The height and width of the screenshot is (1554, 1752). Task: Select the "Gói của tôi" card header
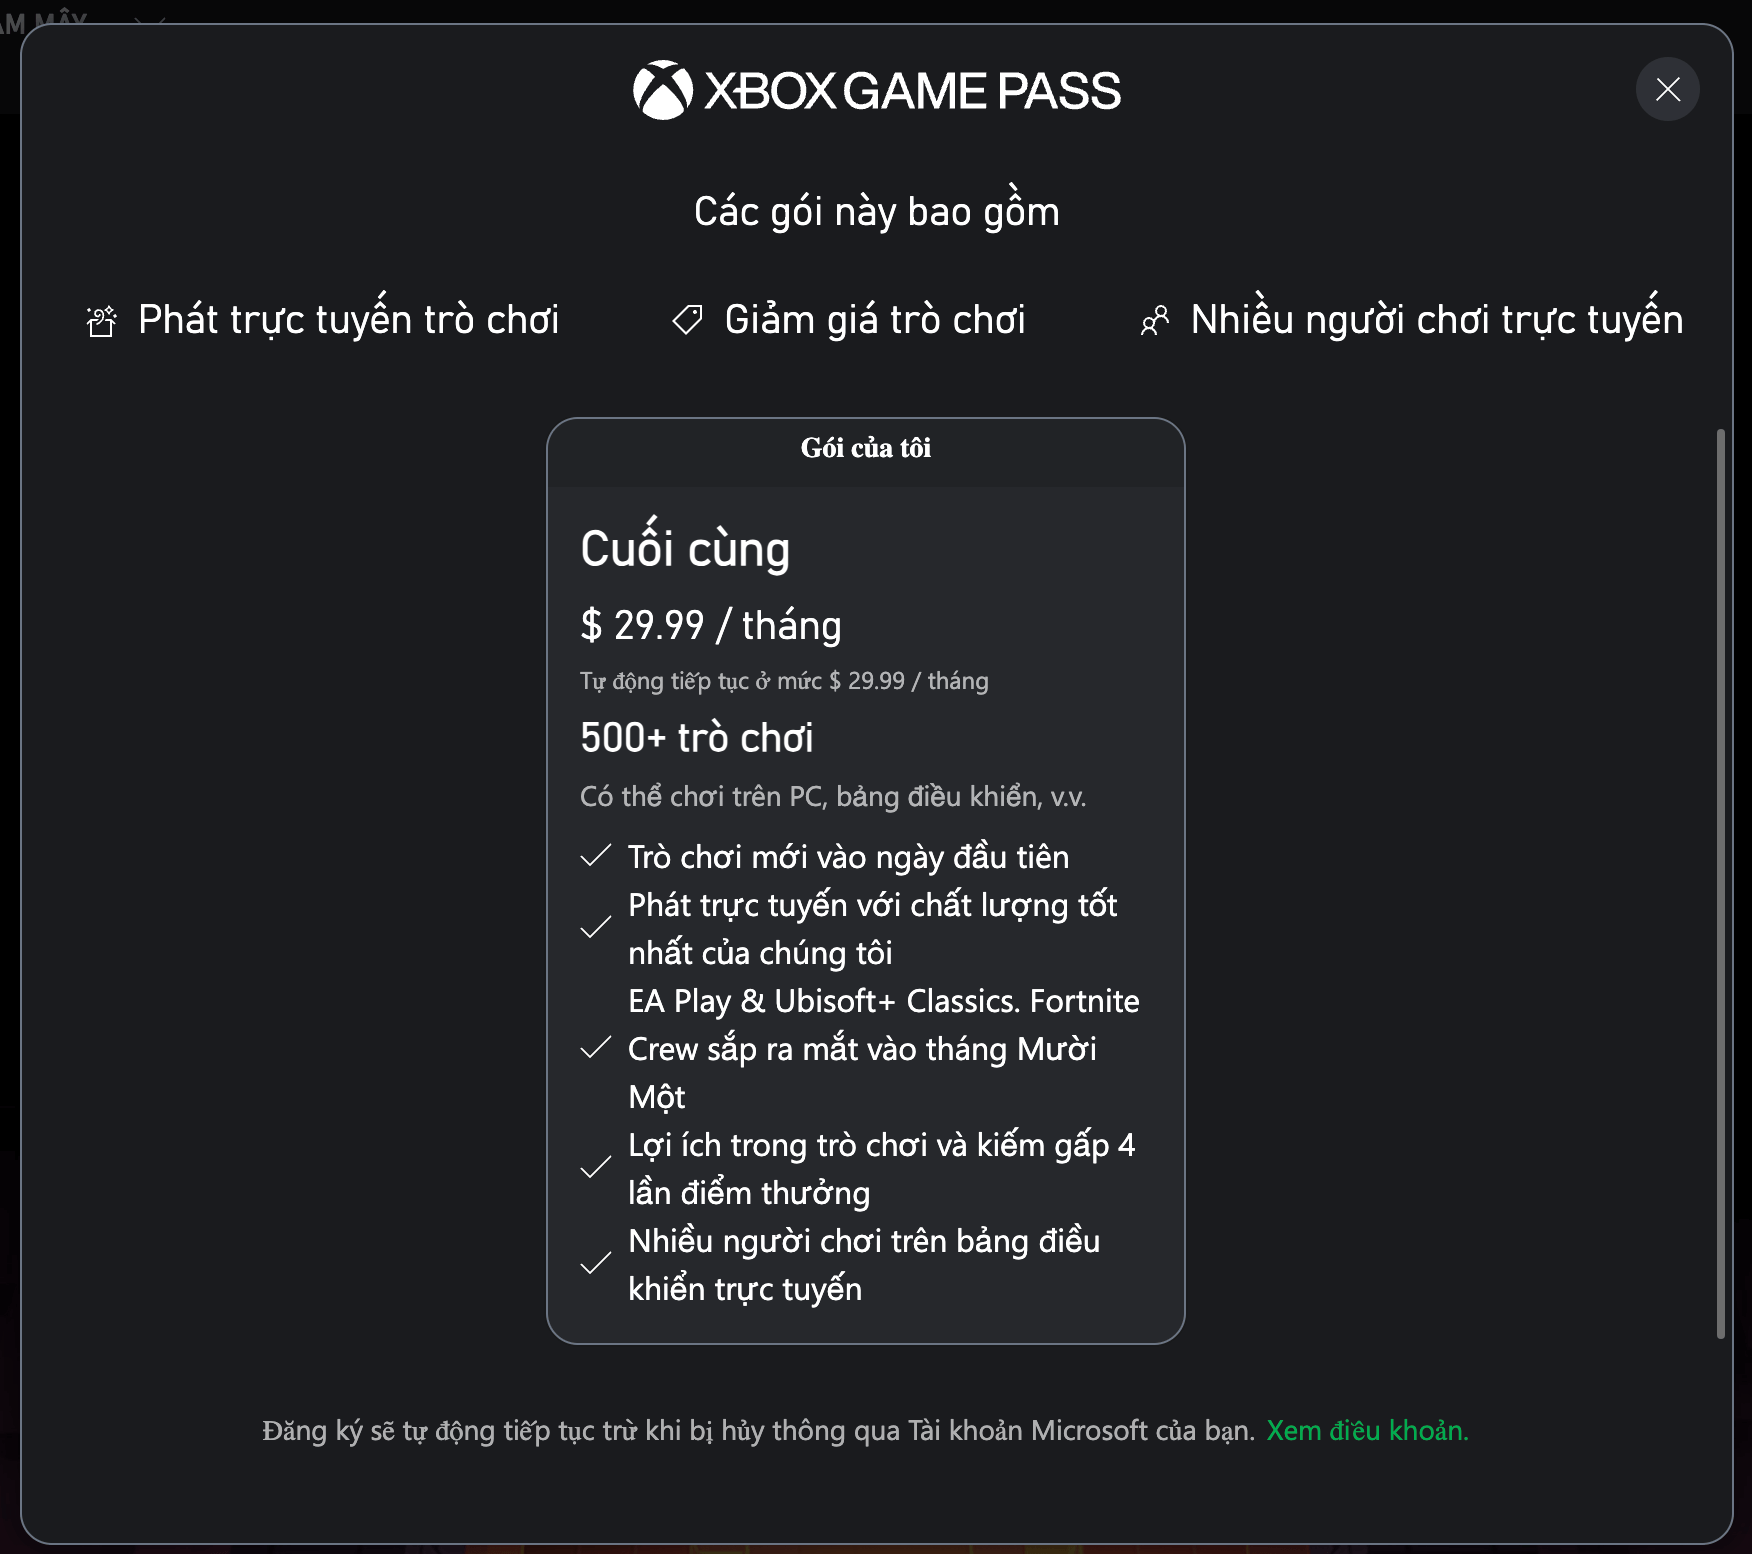pyautogui.click(x=866, y=448)
